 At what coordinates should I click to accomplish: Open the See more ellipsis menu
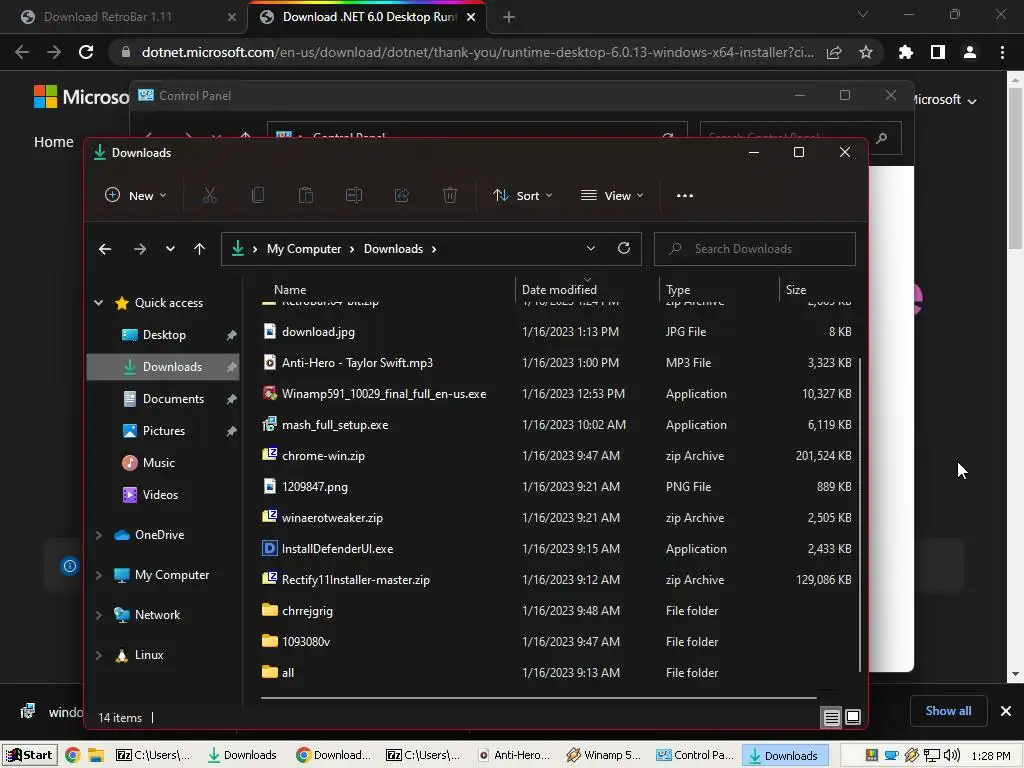[684, 195]
